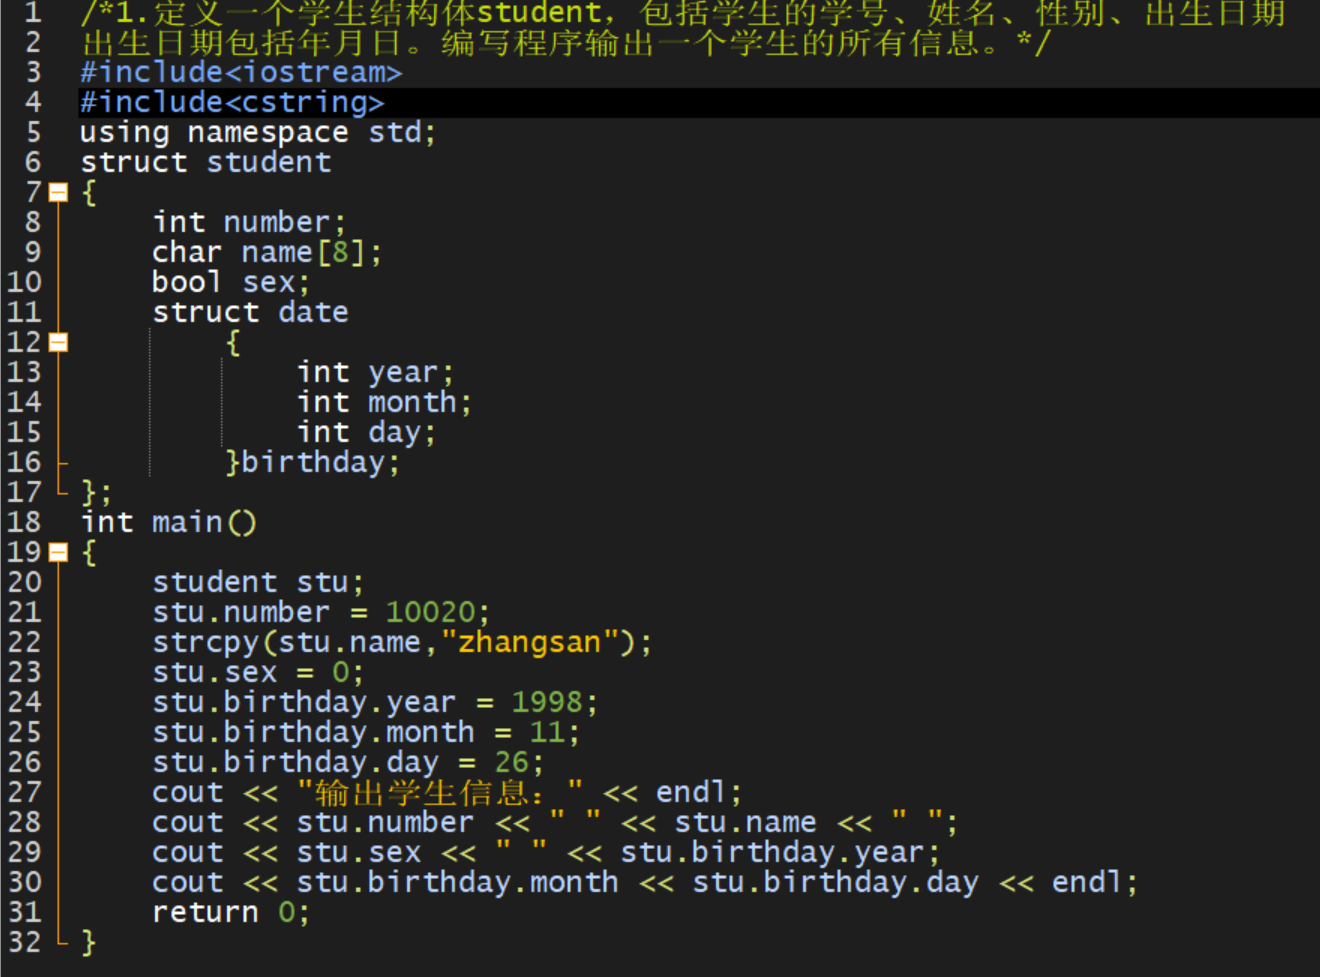Collapse the struct date fold marker

click(58, 342)
